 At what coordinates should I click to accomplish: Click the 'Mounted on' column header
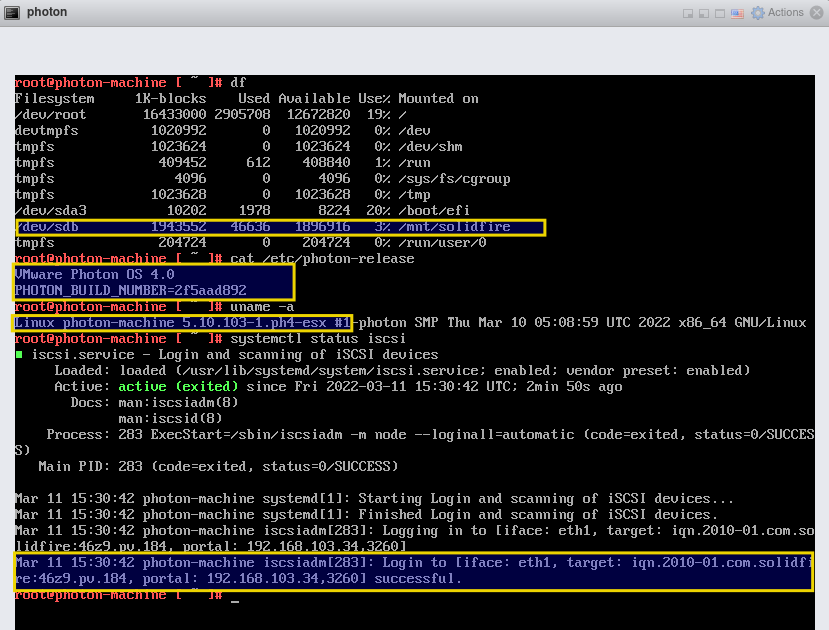(438, 99)
